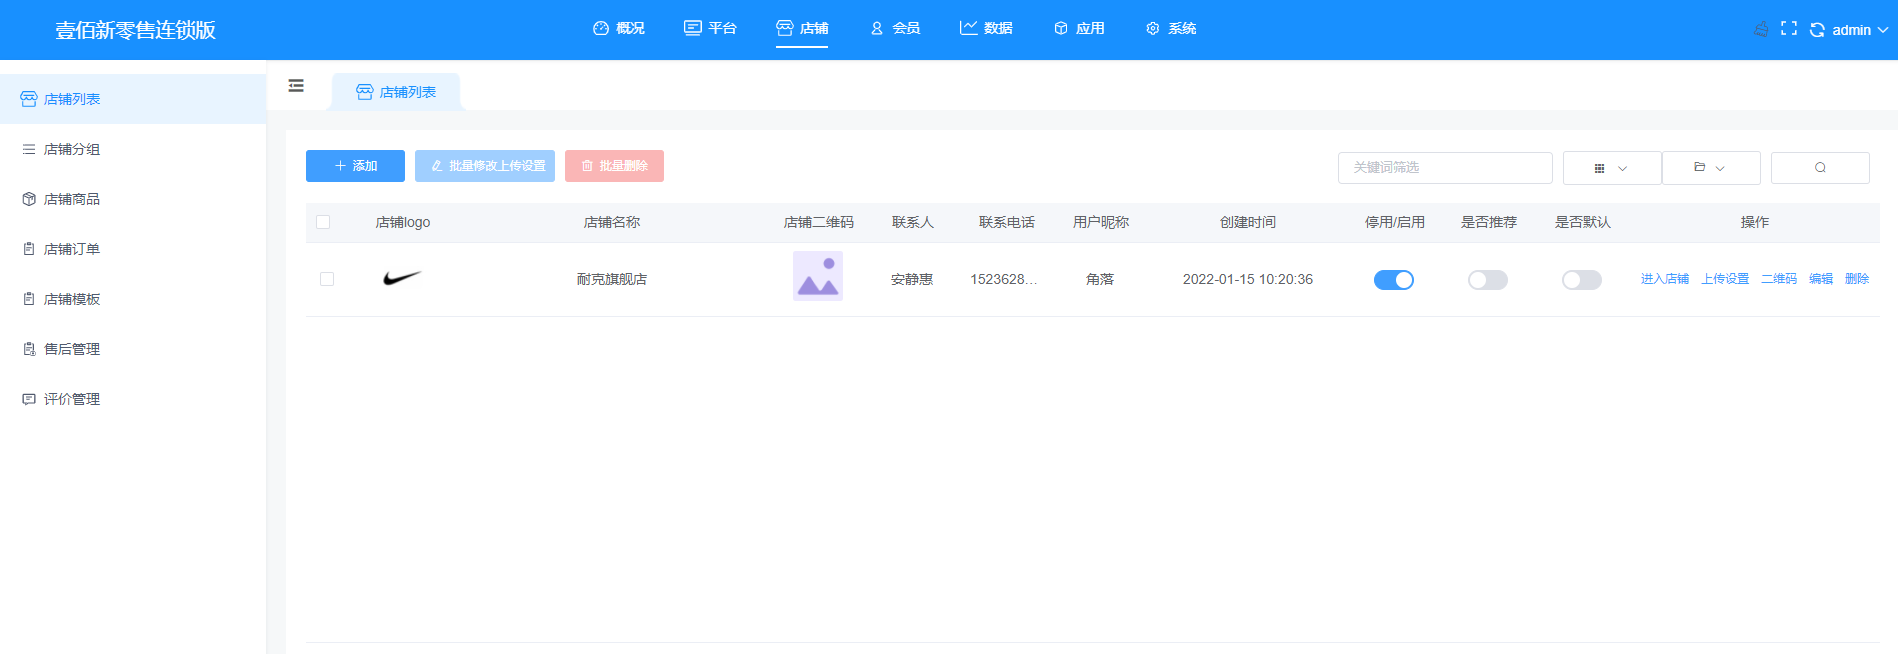Focus the 关键词筛选 keyword filter field
The width and height of the screenshot is (1898, 654).
[1445, 168]
